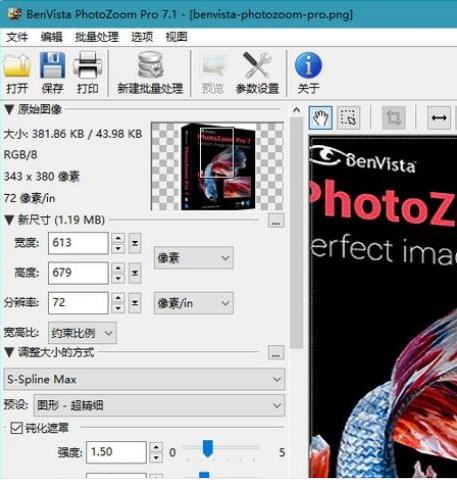
Task: Click the 分辨率 input field
Action: 78,303
